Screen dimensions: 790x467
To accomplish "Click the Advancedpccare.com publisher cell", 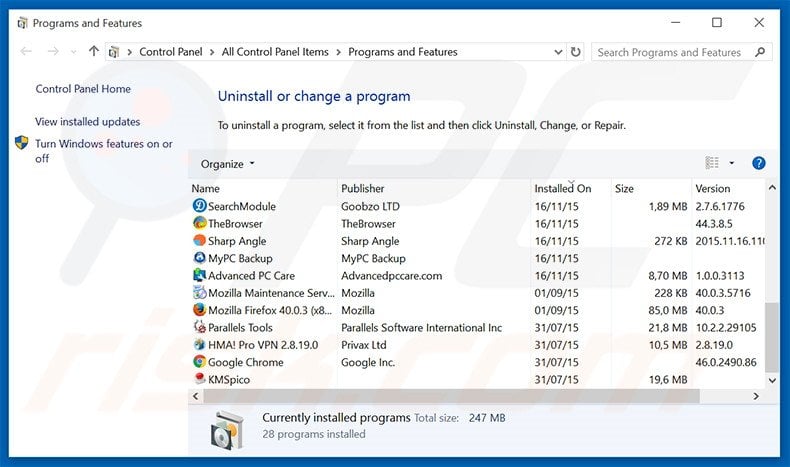I will click(x=391, y=276).
